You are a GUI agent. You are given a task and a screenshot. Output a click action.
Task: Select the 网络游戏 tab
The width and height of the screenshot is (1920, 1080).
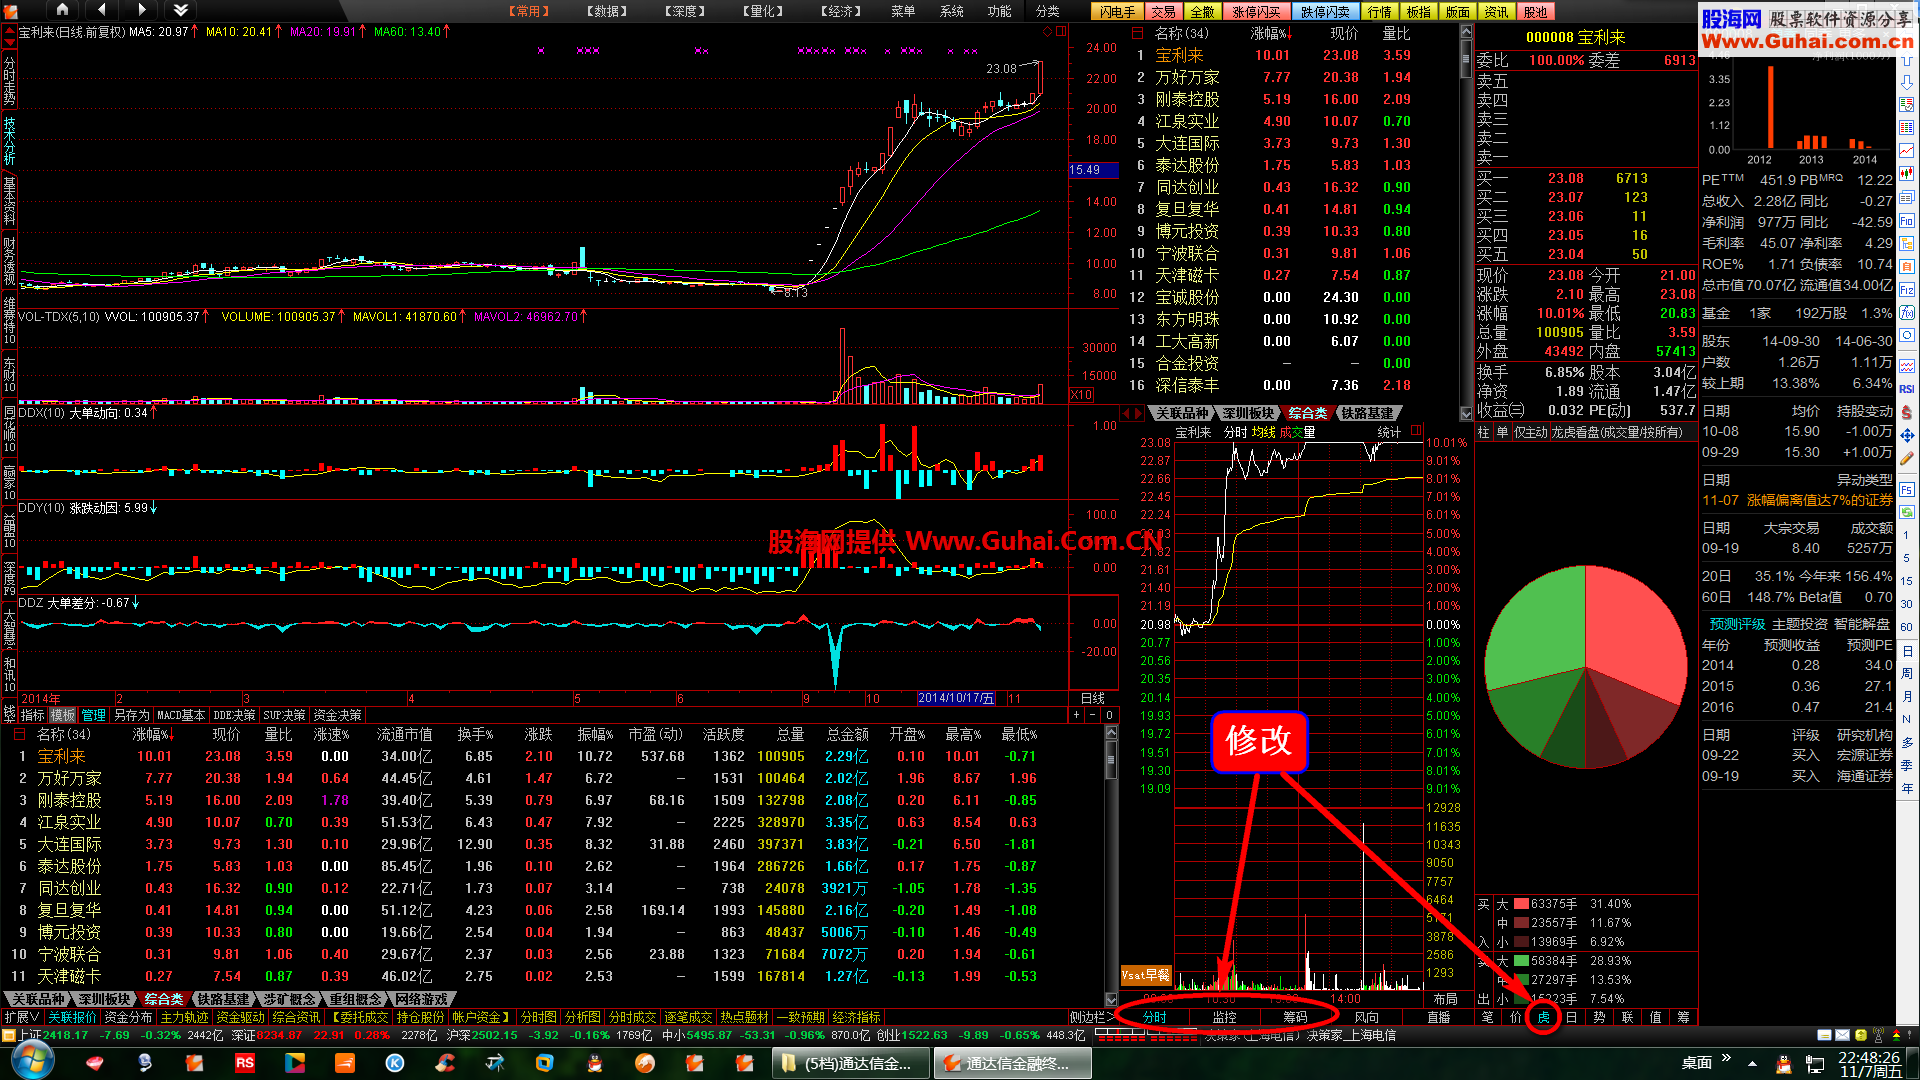click(x=421, y=999)
